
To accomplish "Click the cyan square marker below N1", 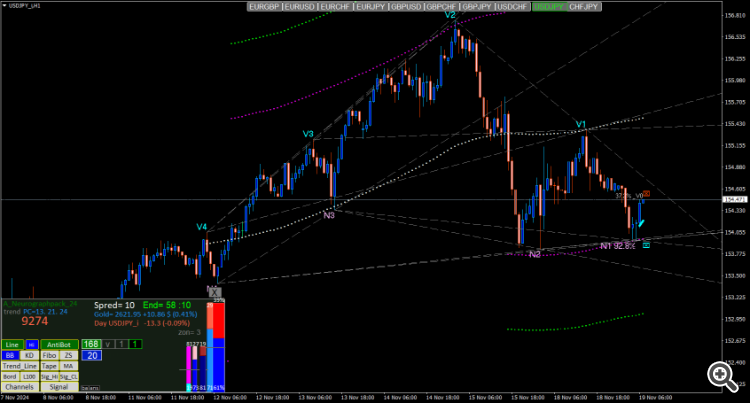I will (646, 245).
